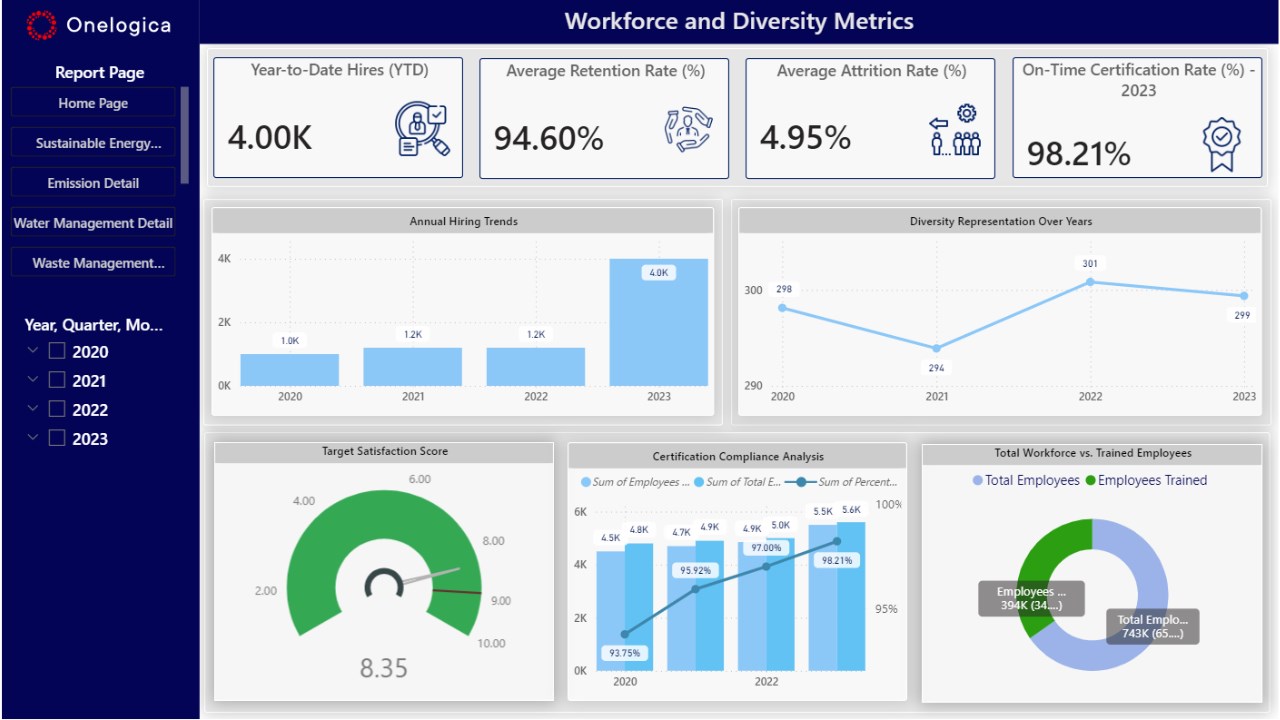Screen dimensions: 1280x720
Task: Select the 2023 hiring bar
Action: pyautogui.click(x=659, y=322)
